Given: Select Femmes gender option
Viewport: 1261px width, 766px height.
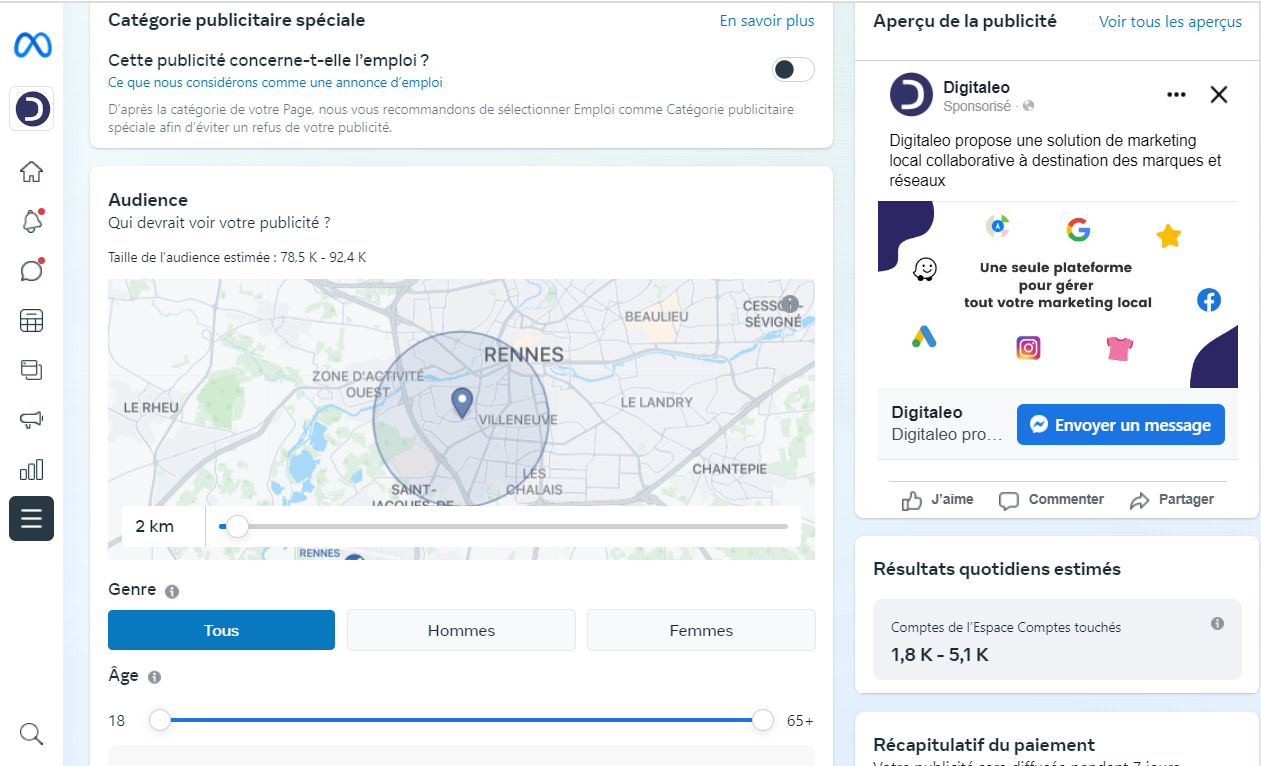Looking at the screenshot, I should coord(701,630).
